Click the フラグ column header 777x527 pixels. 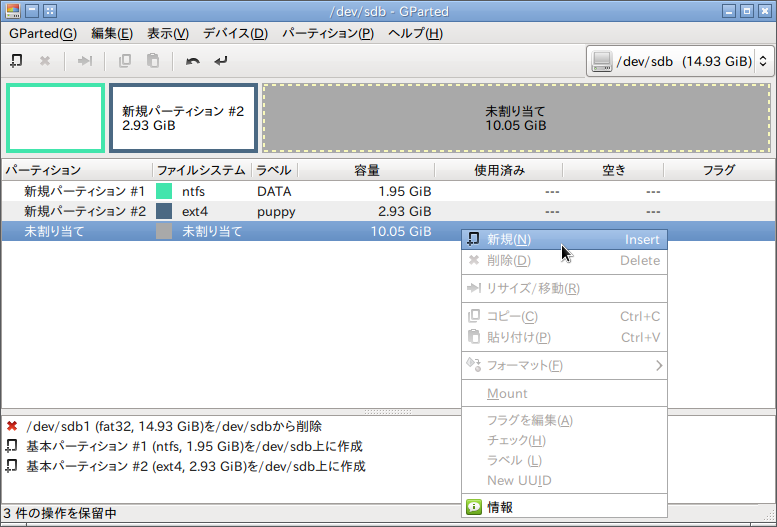click(719, 170)
